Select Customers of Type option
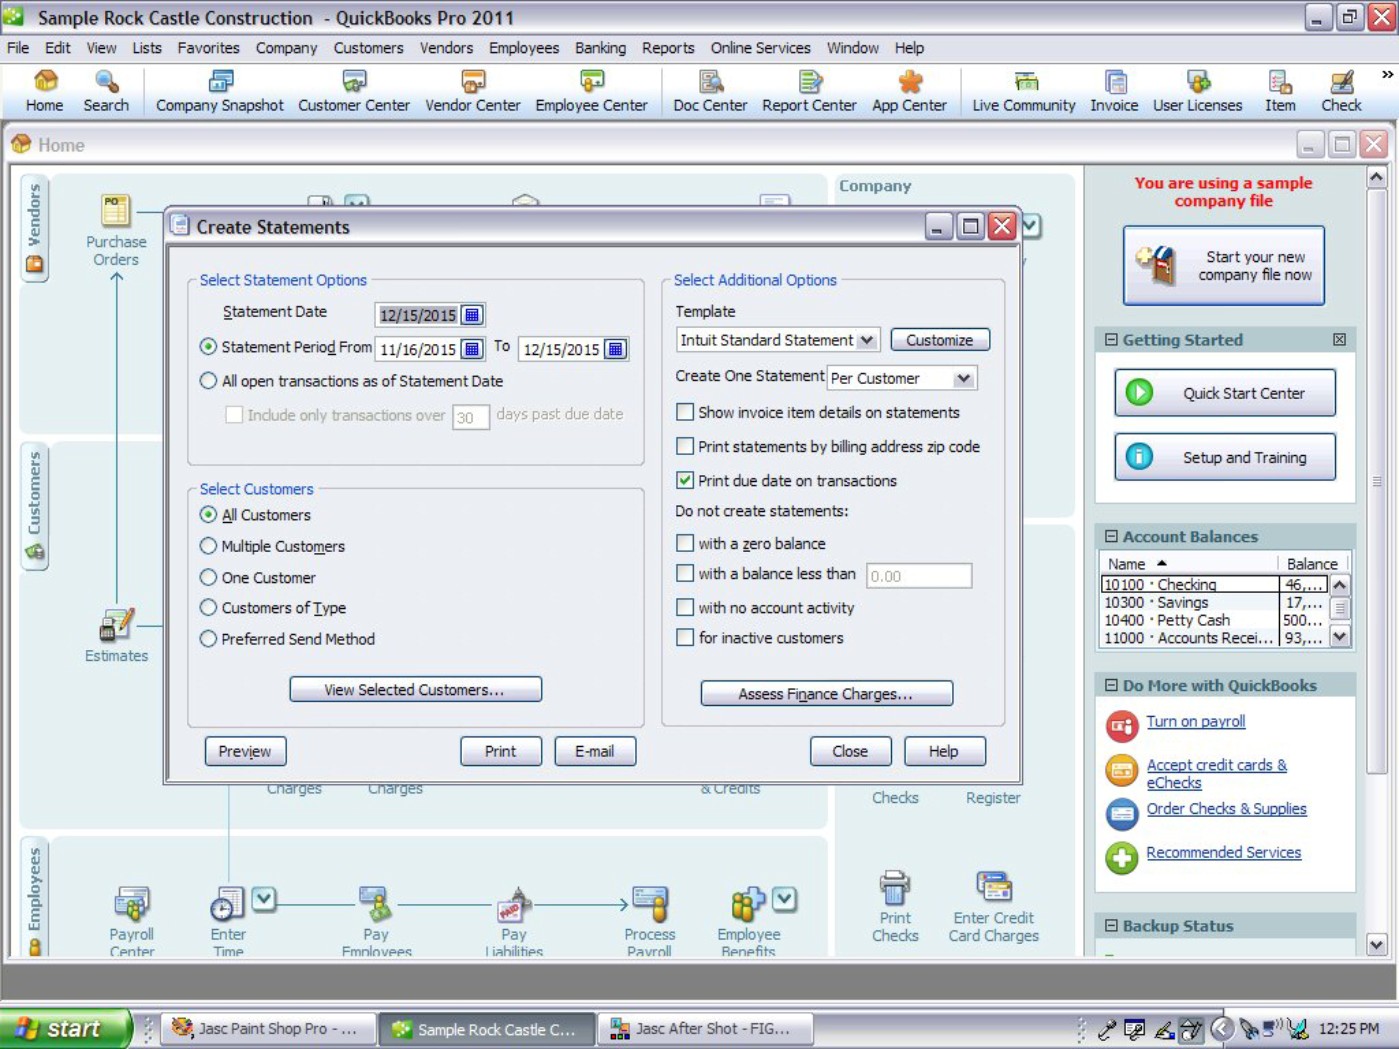The image size is (1399, 1049). click(x=208, y=608)
